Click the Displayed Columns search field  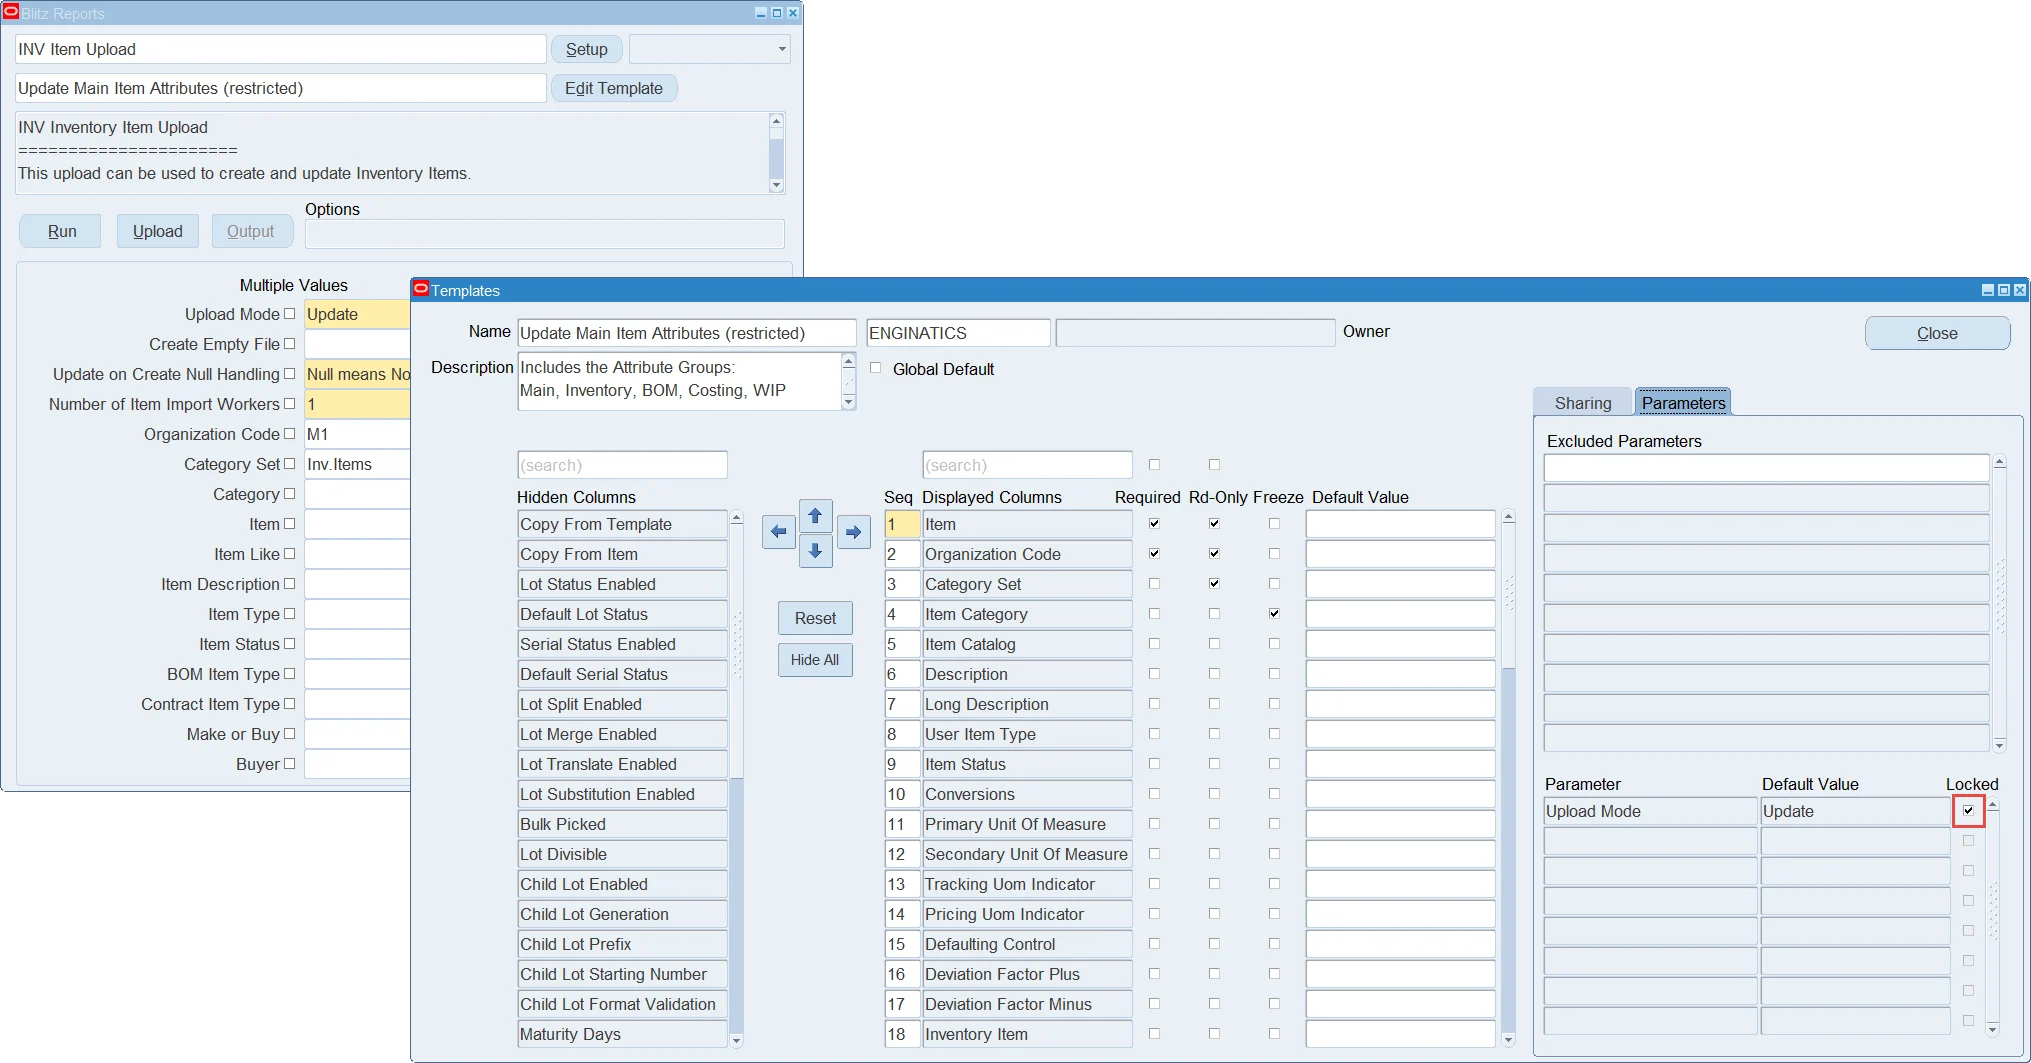tap(1027, 465)
